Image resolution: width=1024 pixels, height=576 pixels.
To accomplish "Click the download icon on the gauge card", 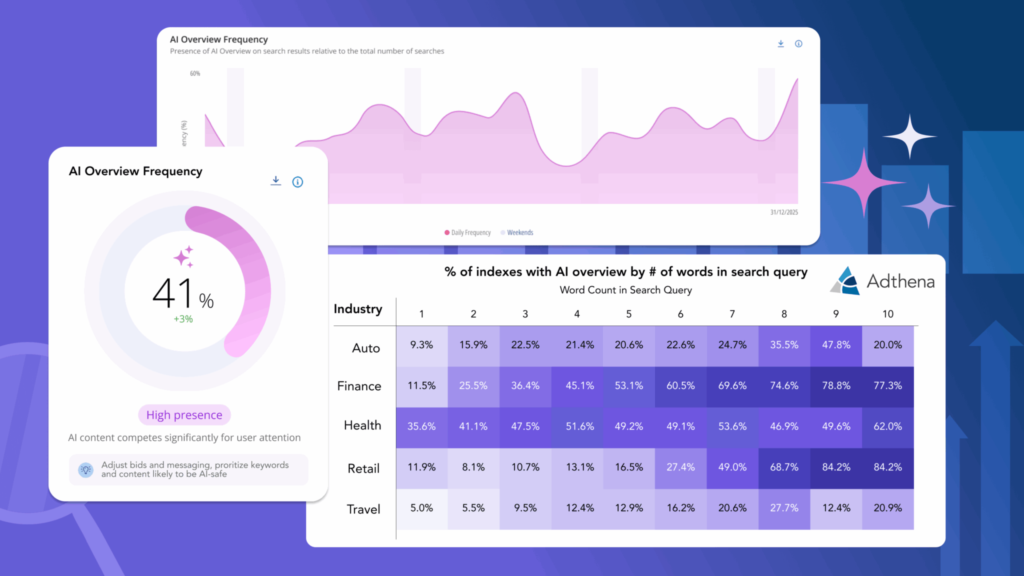I will (x=275, y=181).
